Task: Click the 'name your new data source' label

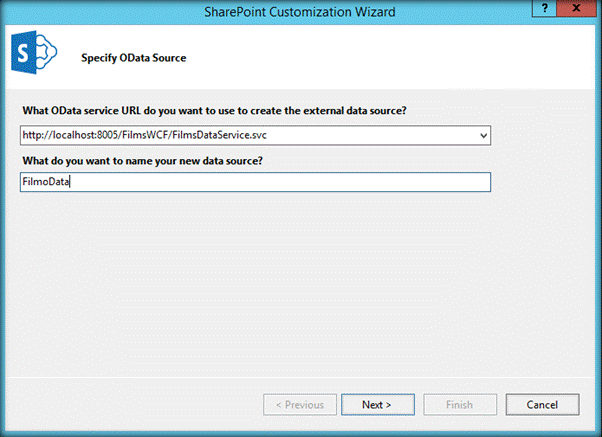Action: point(142,161)
